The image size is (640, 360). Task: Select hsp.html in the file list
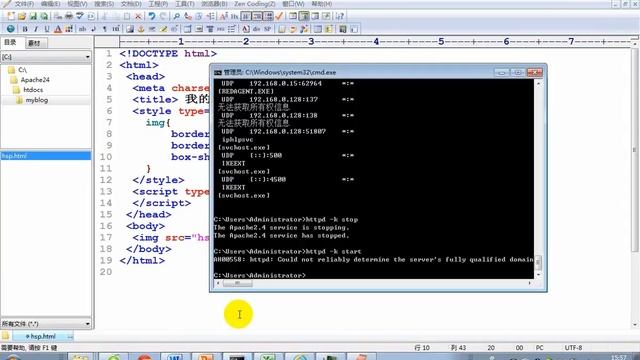[x=46, y=156]
